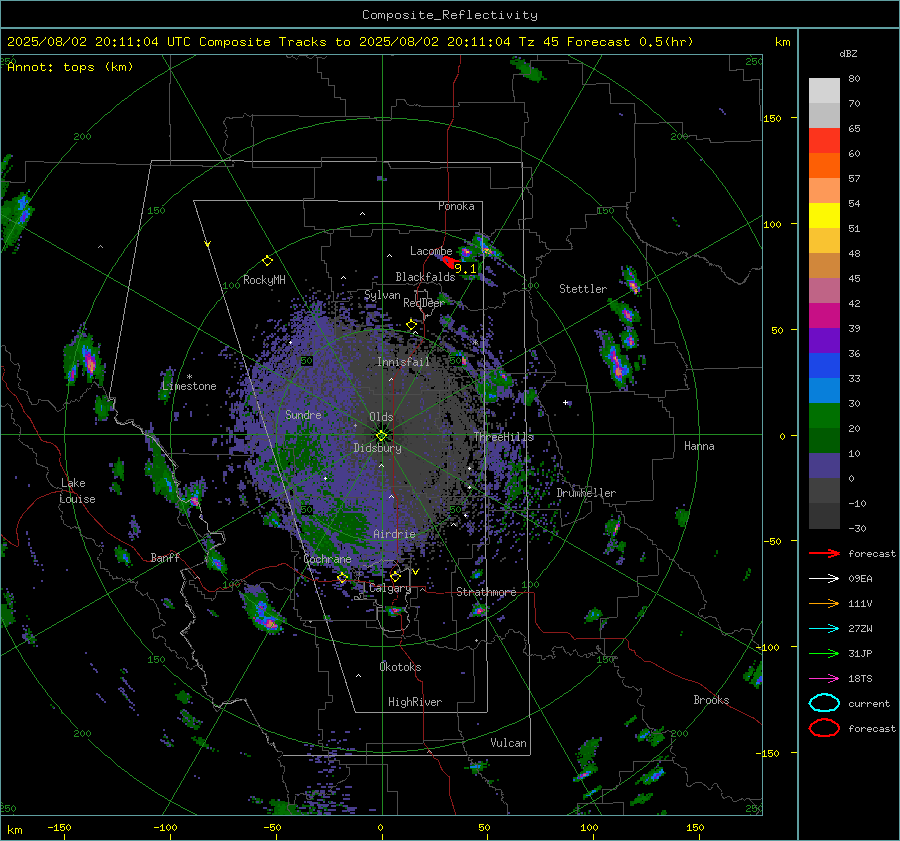This screenshot has height=841, width=900.
Task: Click the Vulcan town label
Action: (509, 743)
